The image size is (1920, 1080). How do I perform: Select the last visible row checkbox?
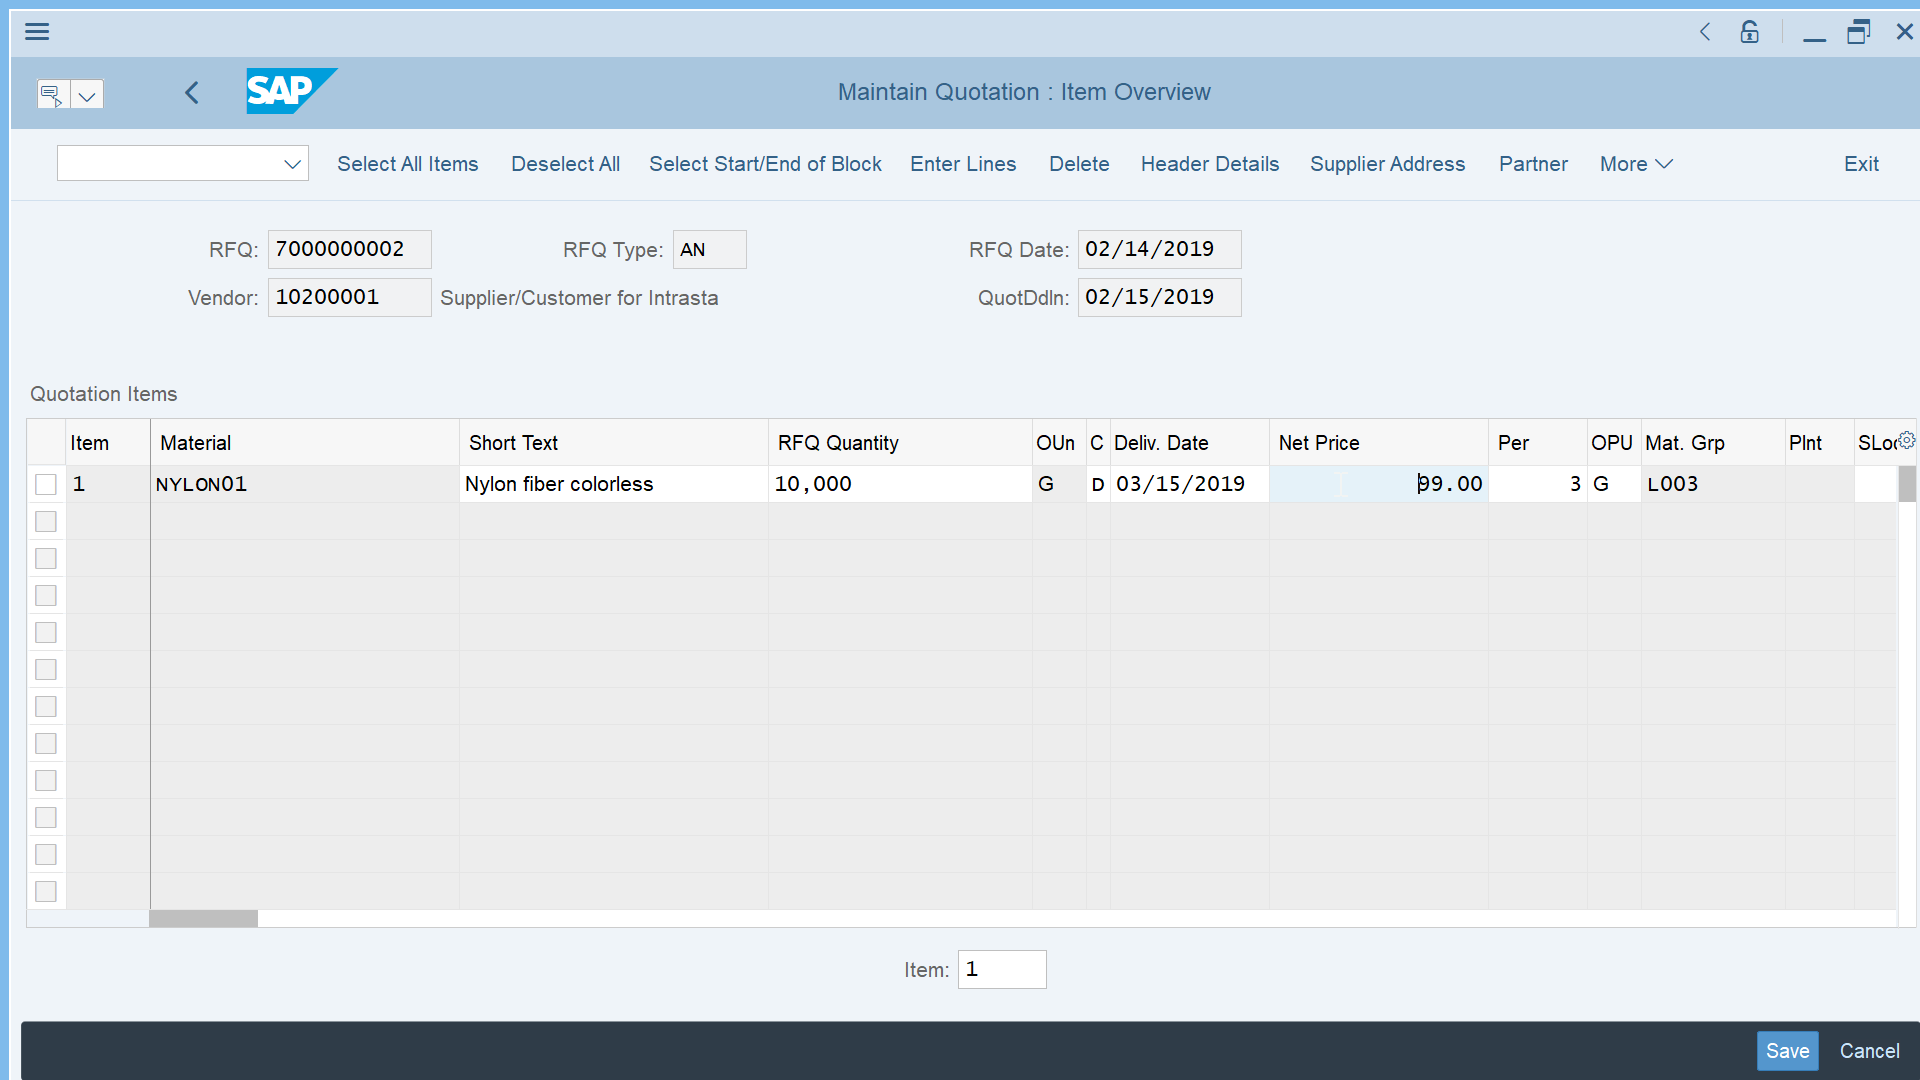point(45,891)
